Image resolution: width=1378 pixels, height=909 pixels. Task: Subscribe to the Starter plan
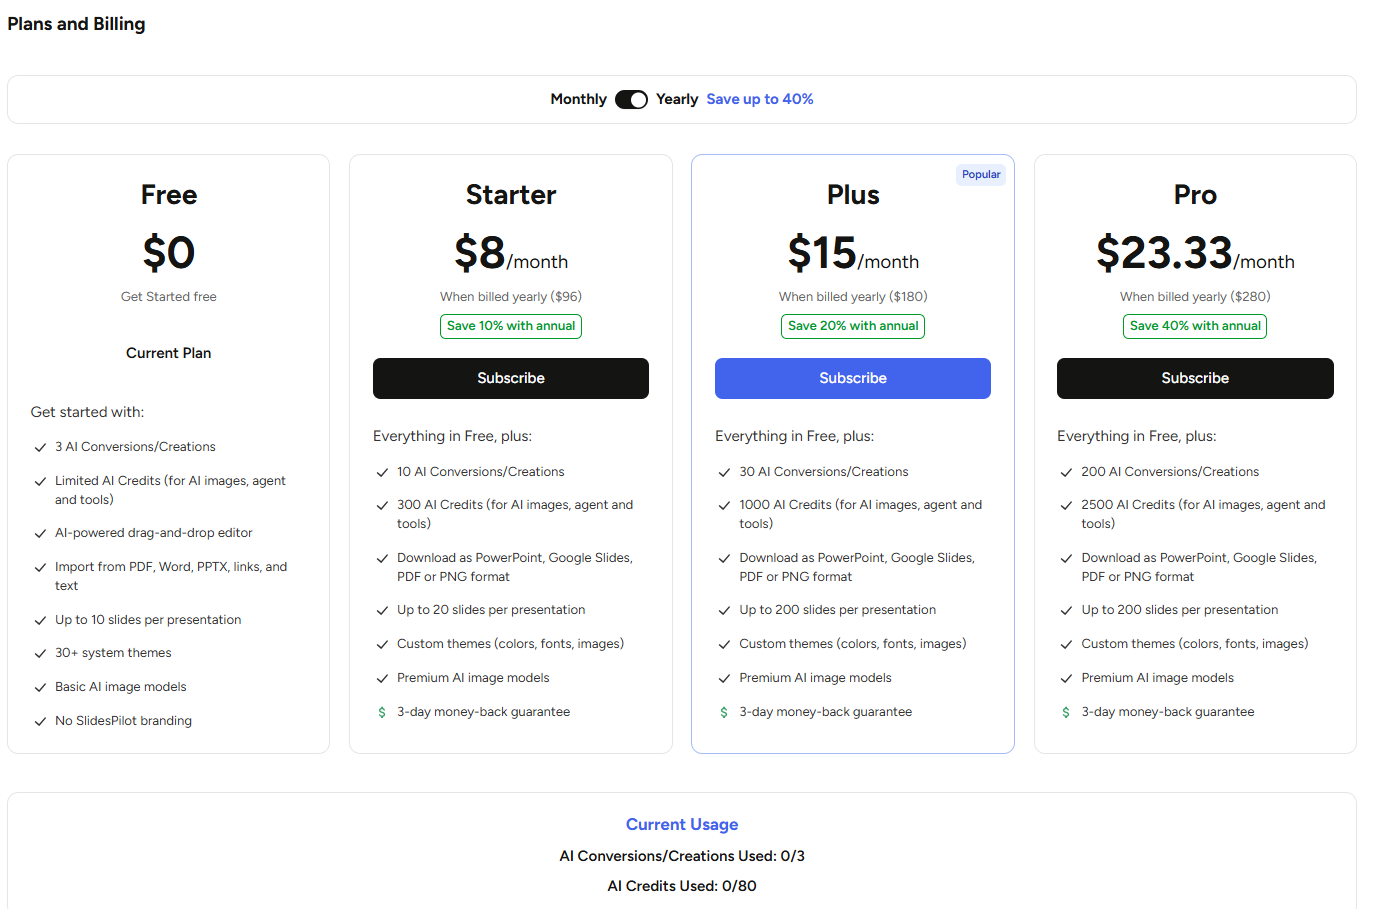(x=511, y=378)
